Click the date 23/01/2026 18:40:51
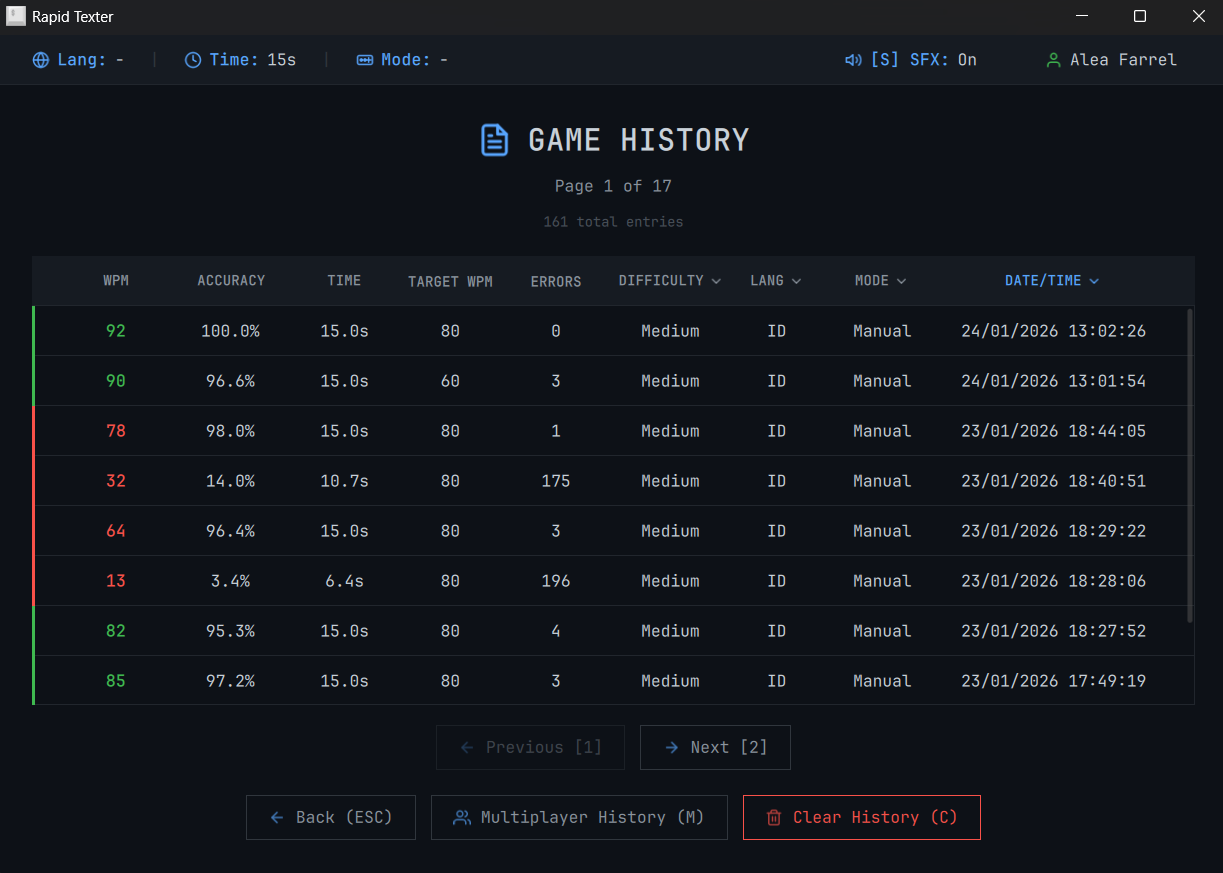The width and height of the screenshot is (1223, 873). [1053, 481]
